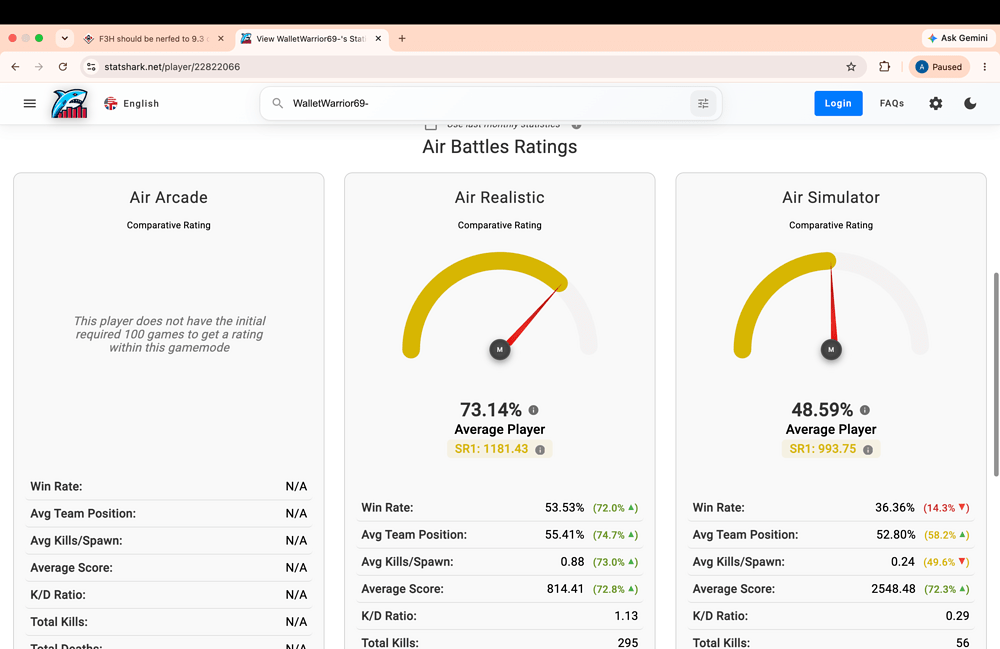Viewport: 1000px width, 649px height.
Task: Click the address bar URL statshark.net/player/22822066
Action: pos(172,67)
